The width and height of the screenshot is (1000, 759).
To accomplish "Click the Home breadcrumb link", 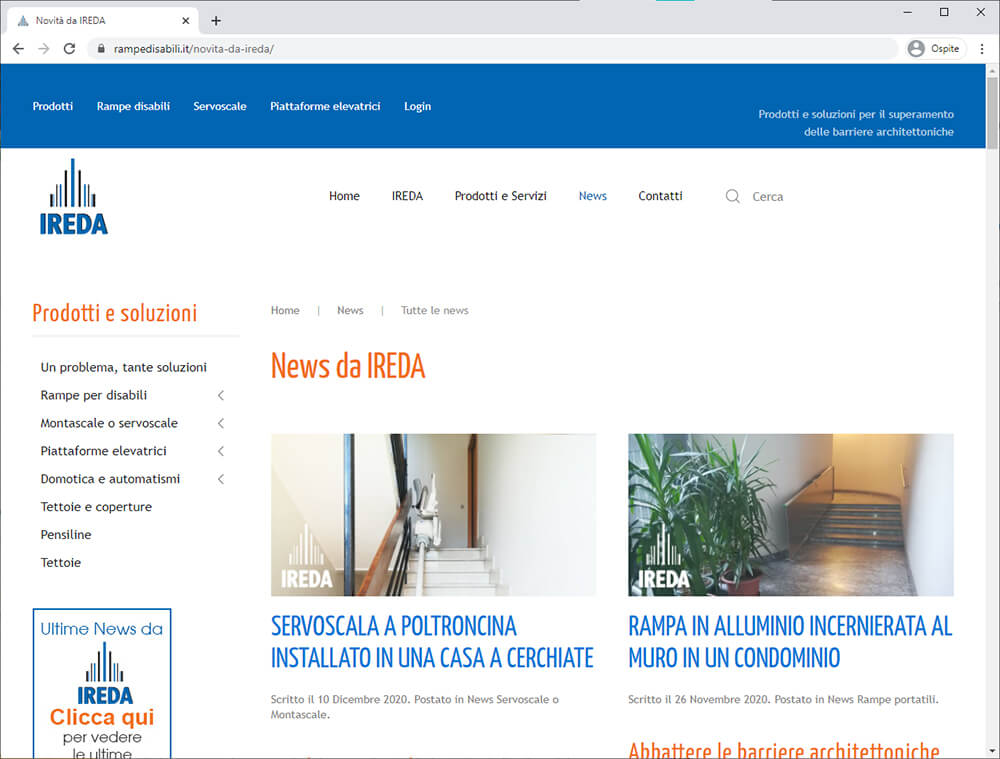I will pos(285,310).
